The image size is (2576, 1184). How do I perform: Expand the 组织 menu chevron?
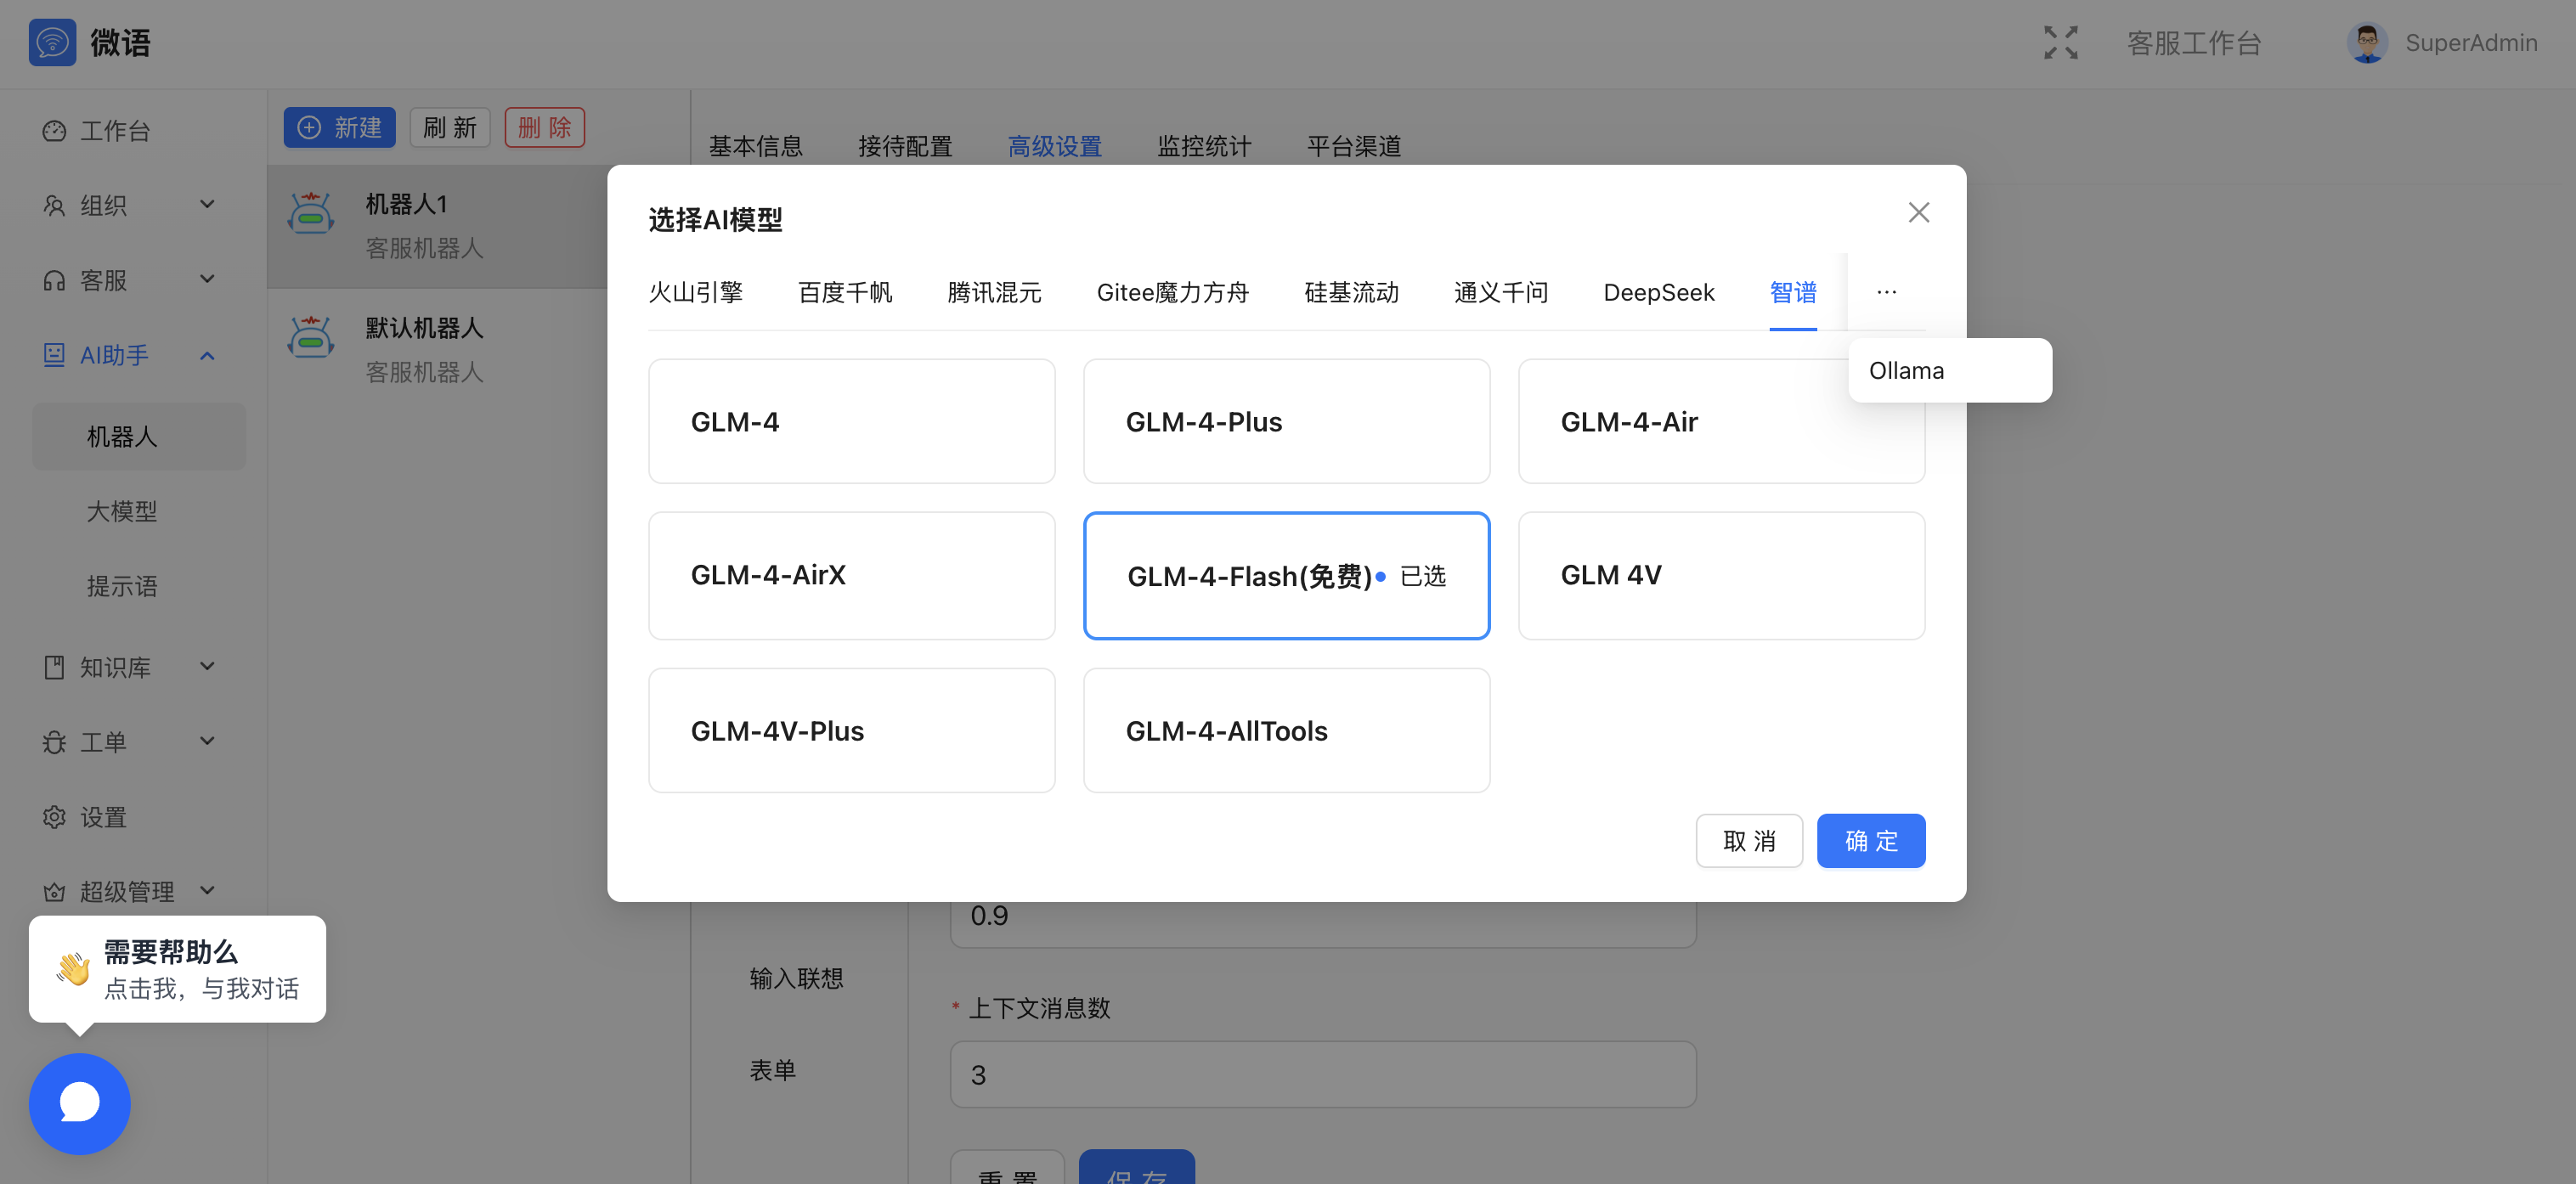point(207,204)
